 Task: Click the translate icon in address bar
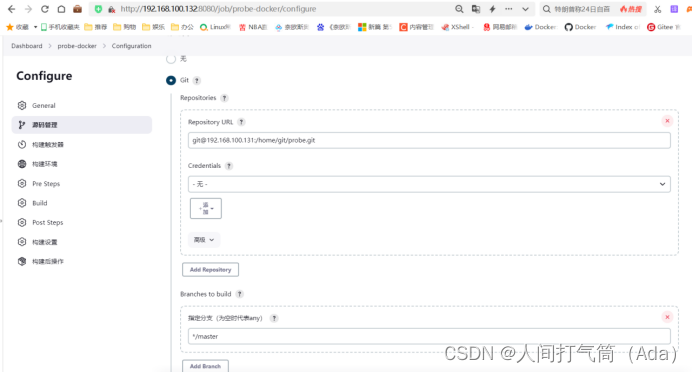476,9
